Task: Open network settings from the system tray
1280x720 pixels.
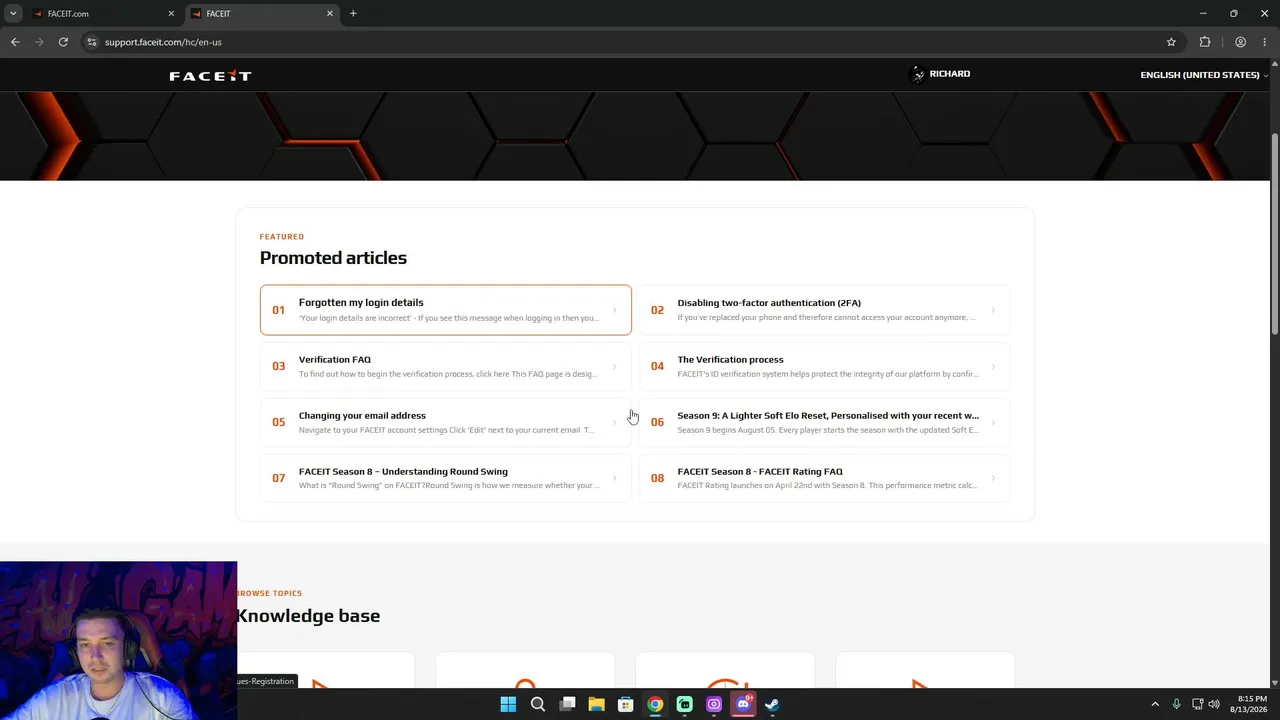Action: tap(1198, 704)
